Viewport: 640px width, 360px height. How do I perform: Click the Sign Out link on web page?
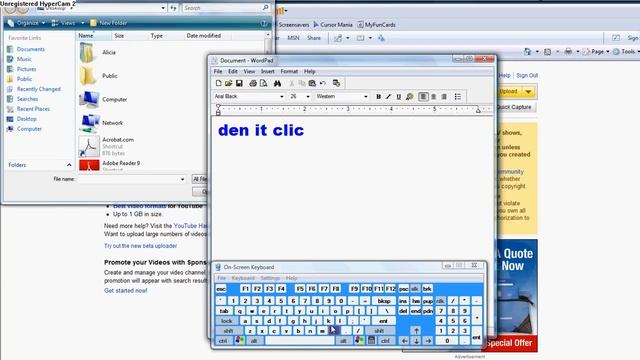pos(527,76)
